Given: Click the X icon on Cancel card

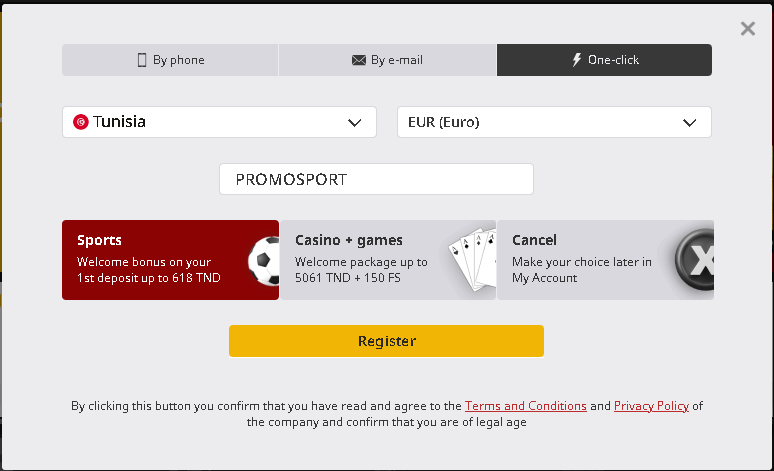Looking at the screenshot, I should point(695,260).
